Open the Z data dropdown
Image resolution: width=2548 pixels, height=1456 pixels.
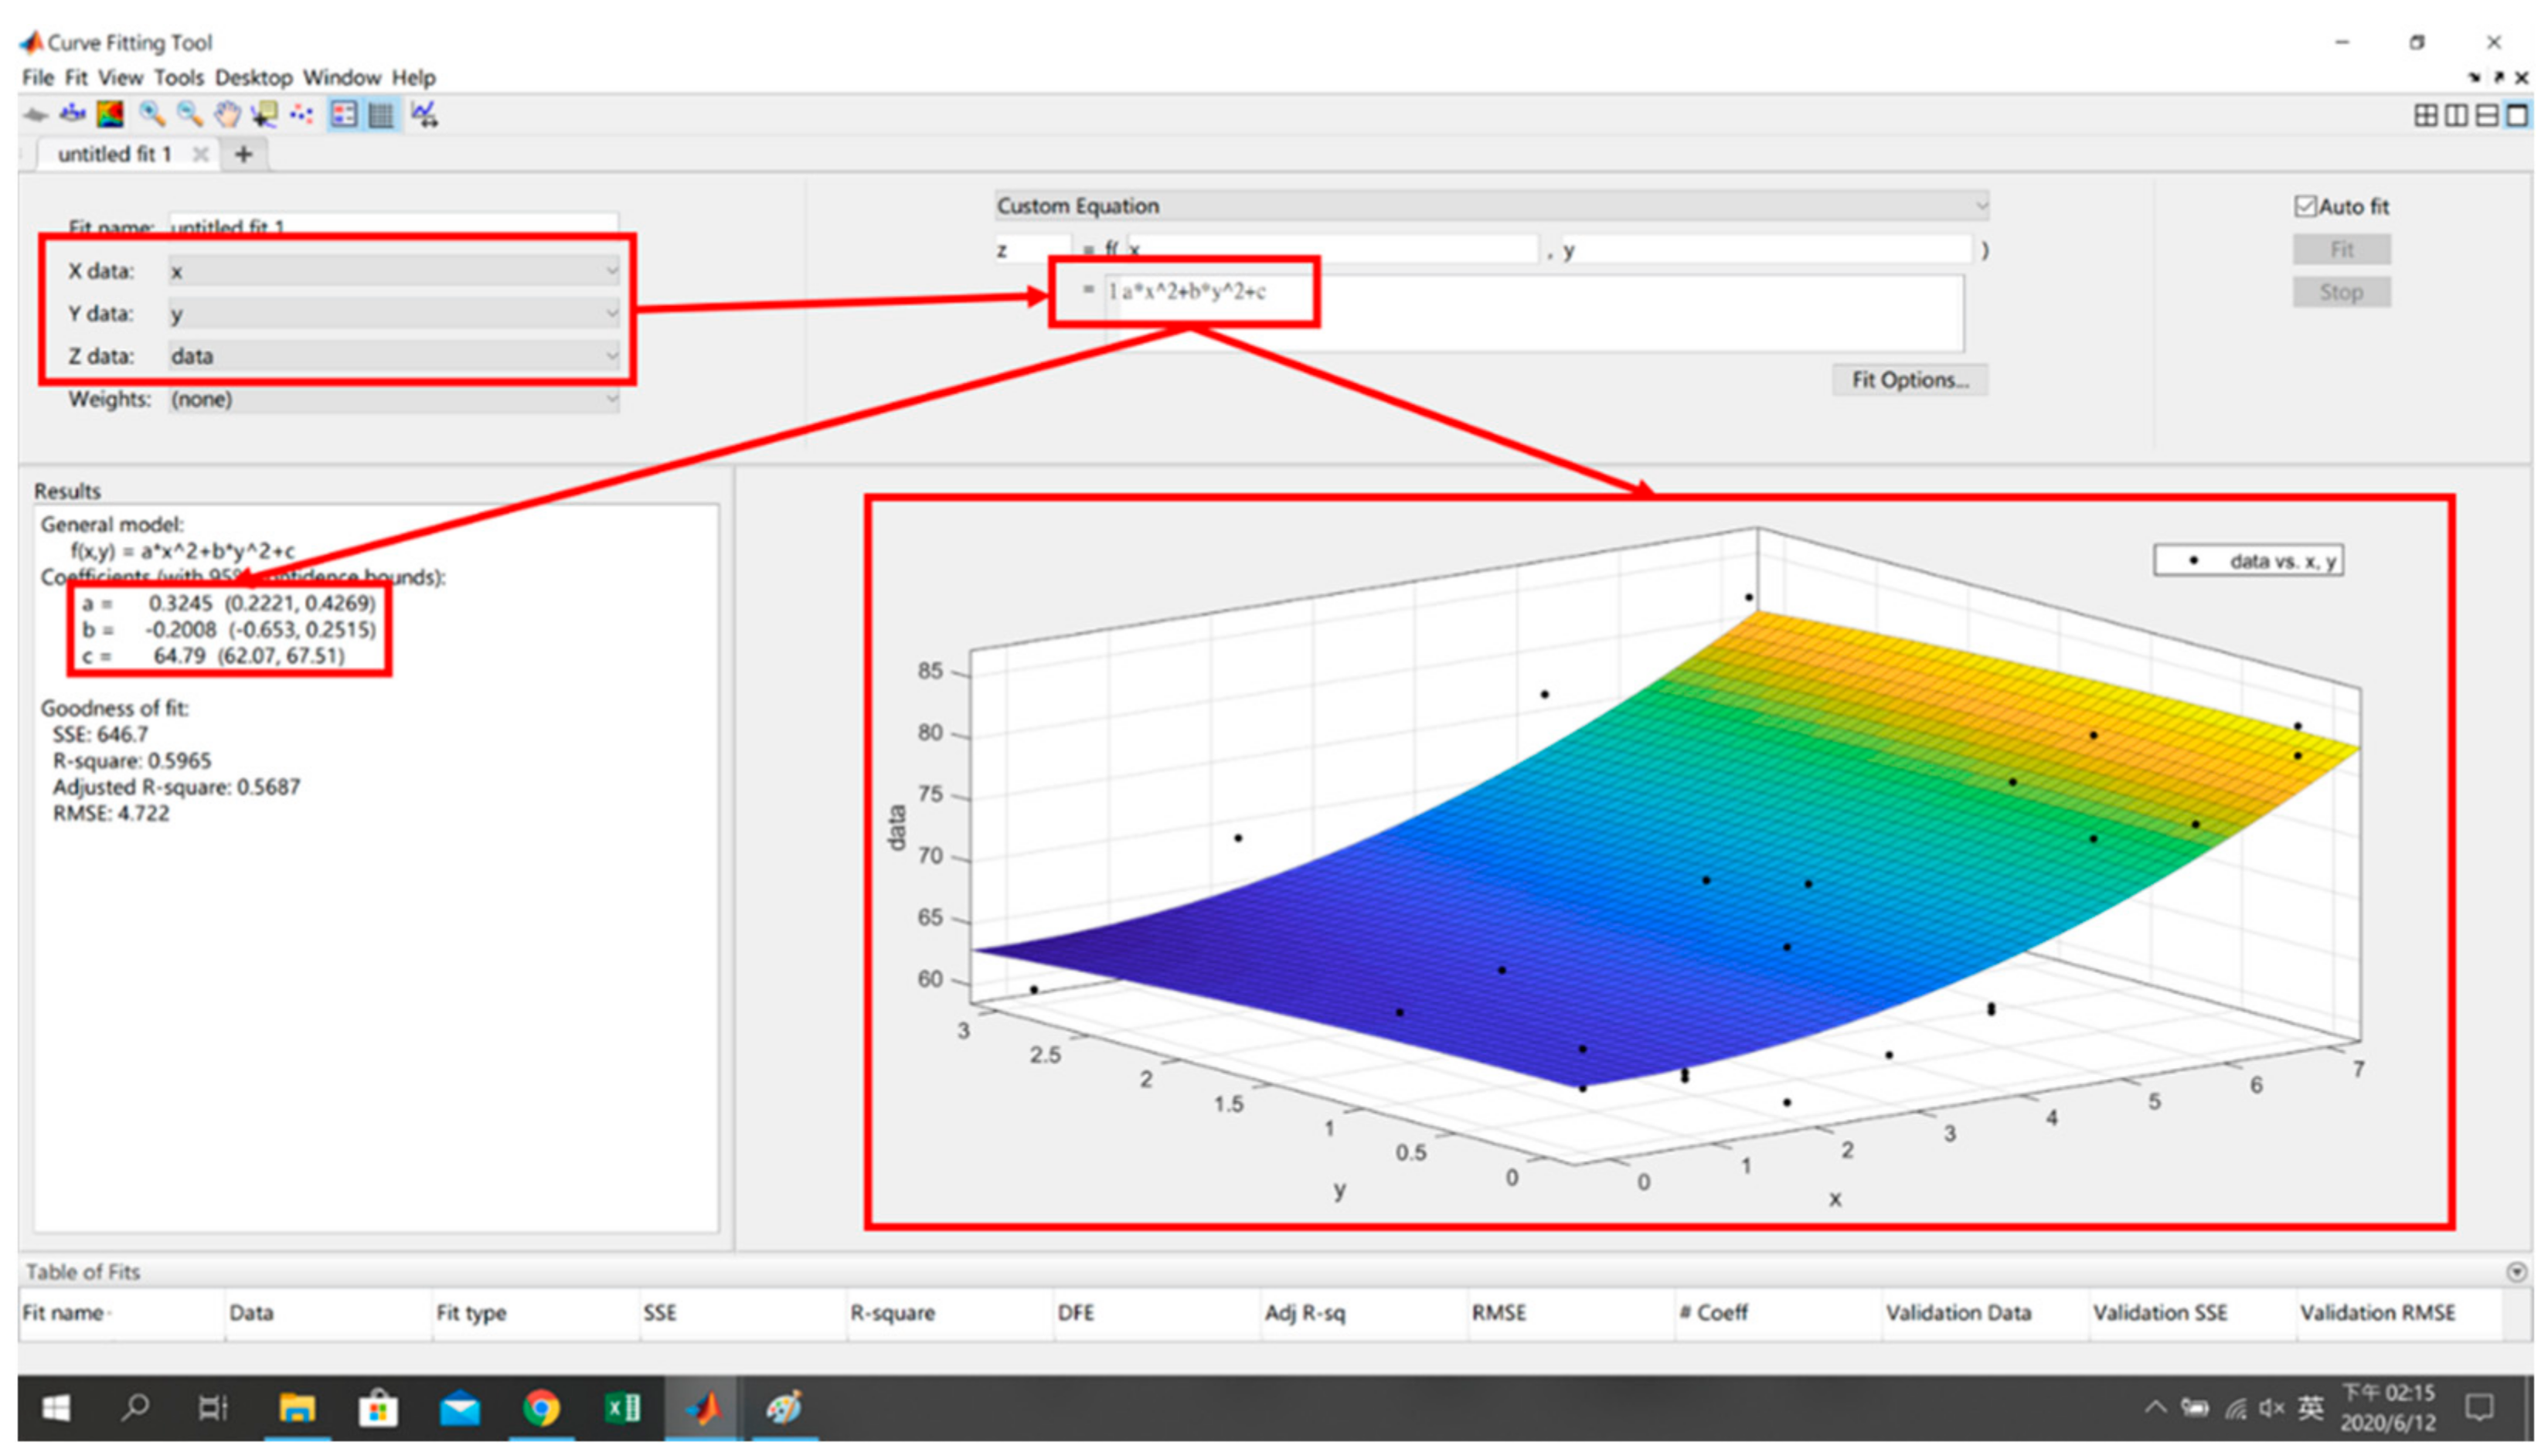tap(393, 356)
